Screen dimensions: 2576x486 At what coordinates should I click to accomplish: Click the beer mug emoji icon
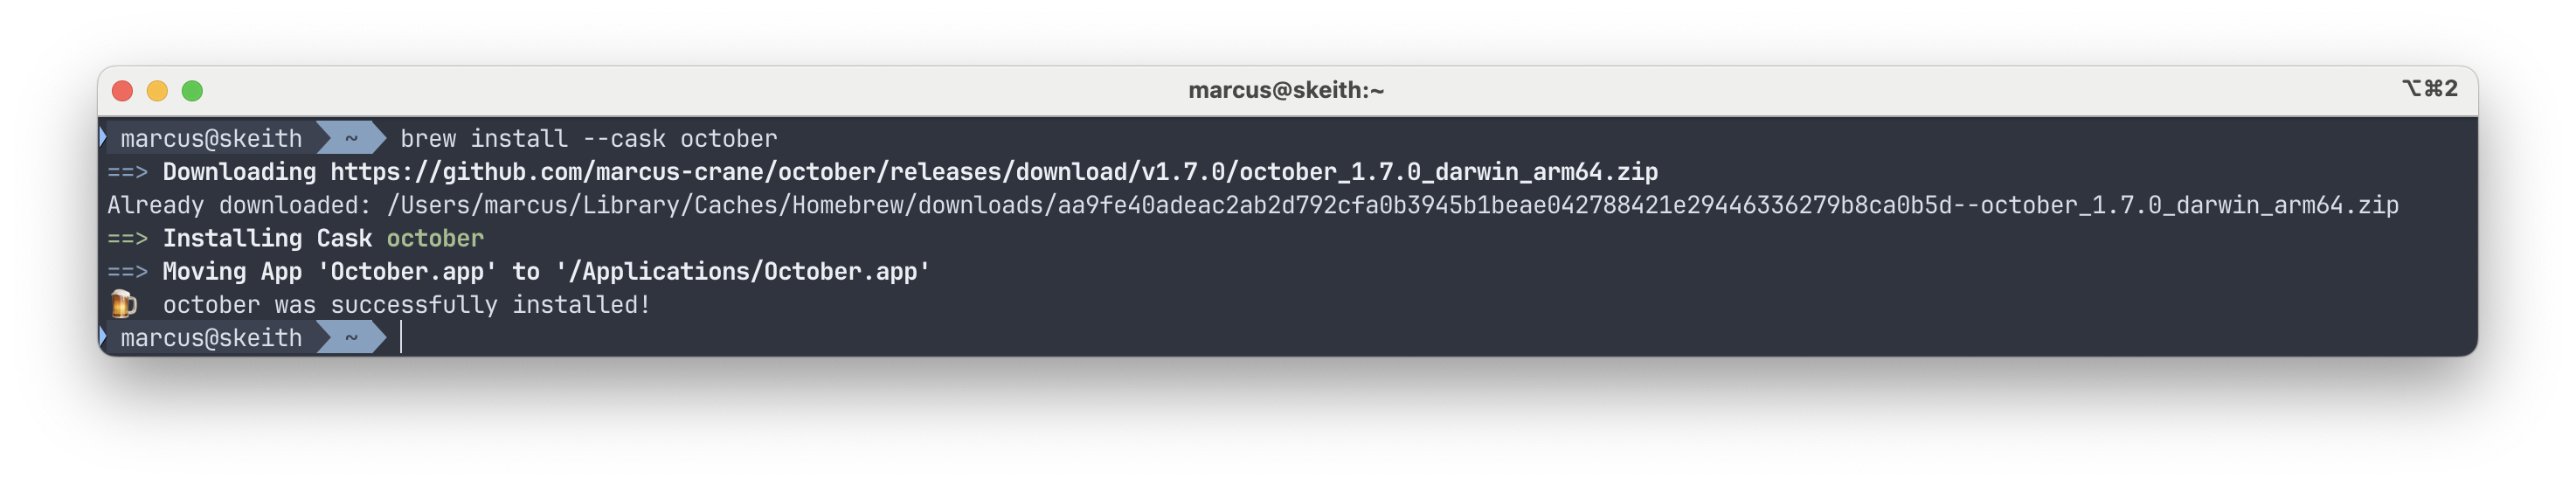tap(123, 304)
